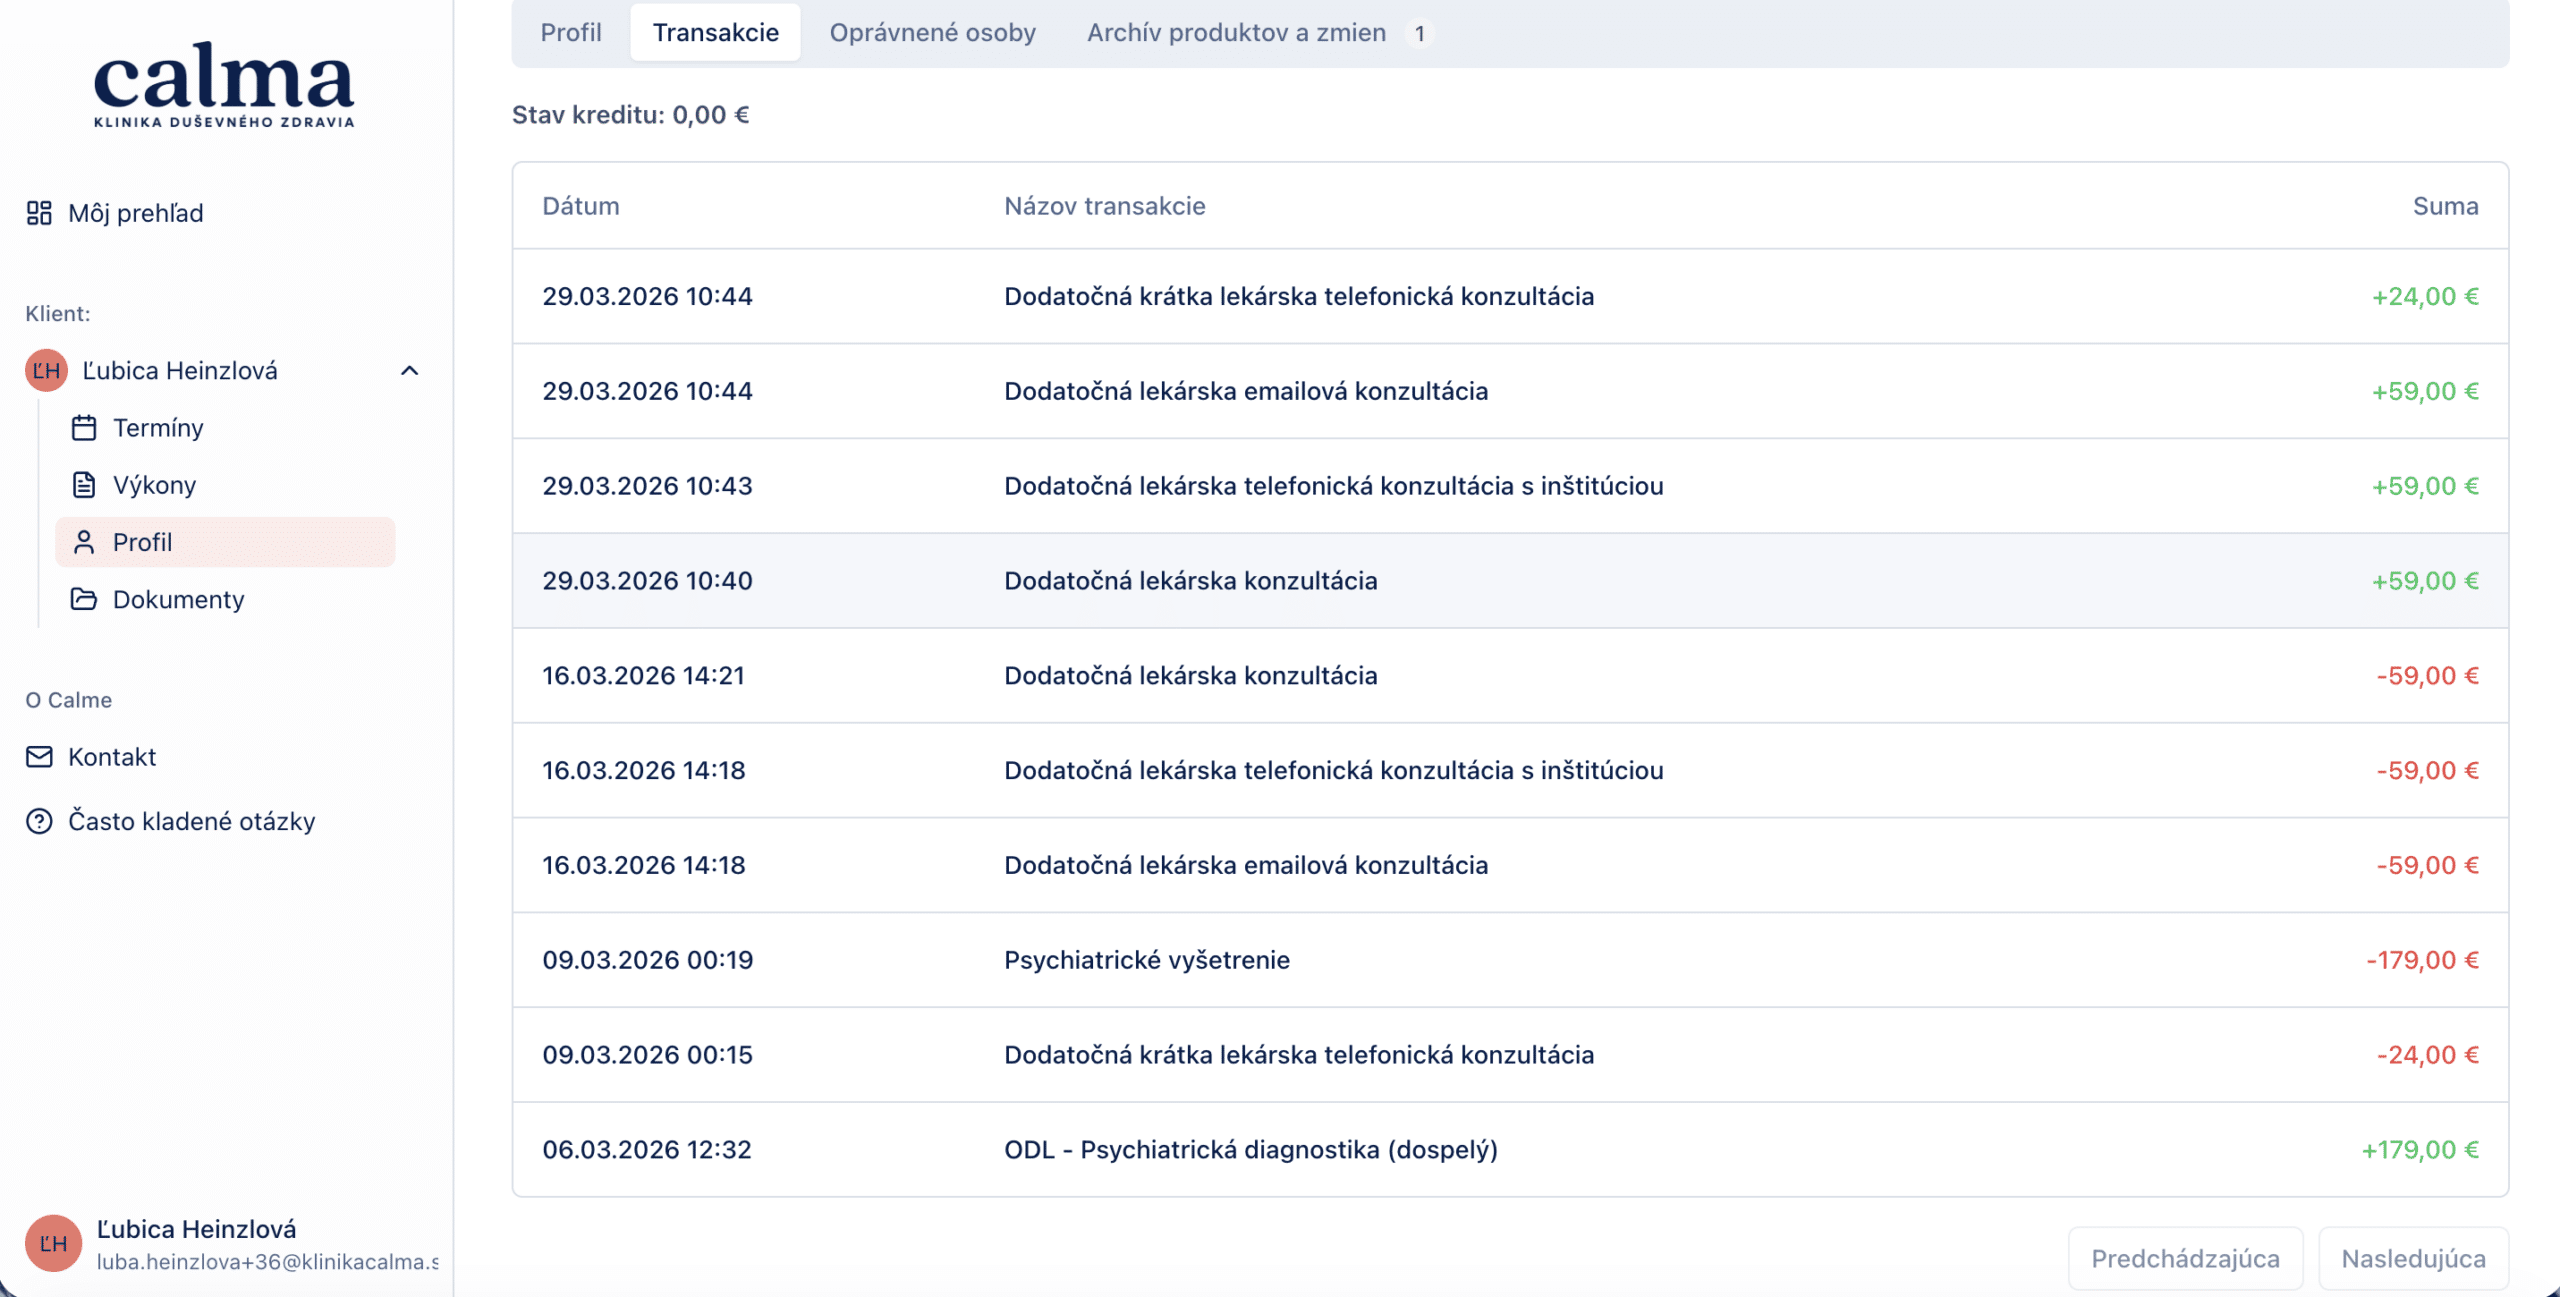Viewport: 2560px width, 1297px height.
Task: Click the ĽH avatar at bottom left
Action: (x=53, y=1243)
